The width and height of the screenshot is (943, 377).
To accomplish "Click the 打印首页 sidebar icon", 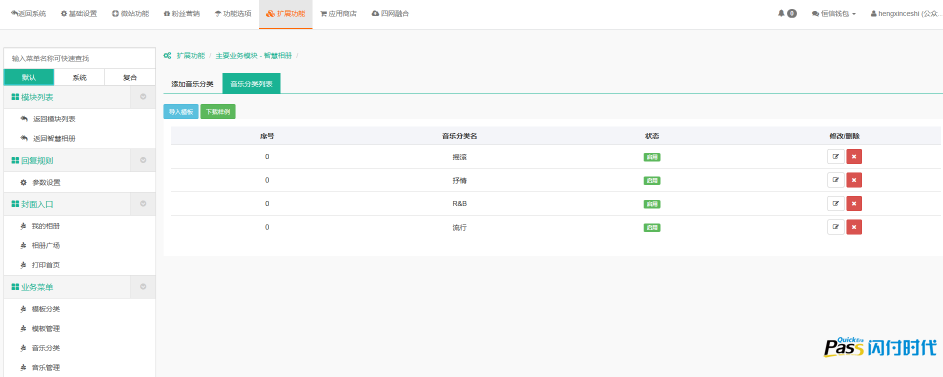I will tap(24, 265).
